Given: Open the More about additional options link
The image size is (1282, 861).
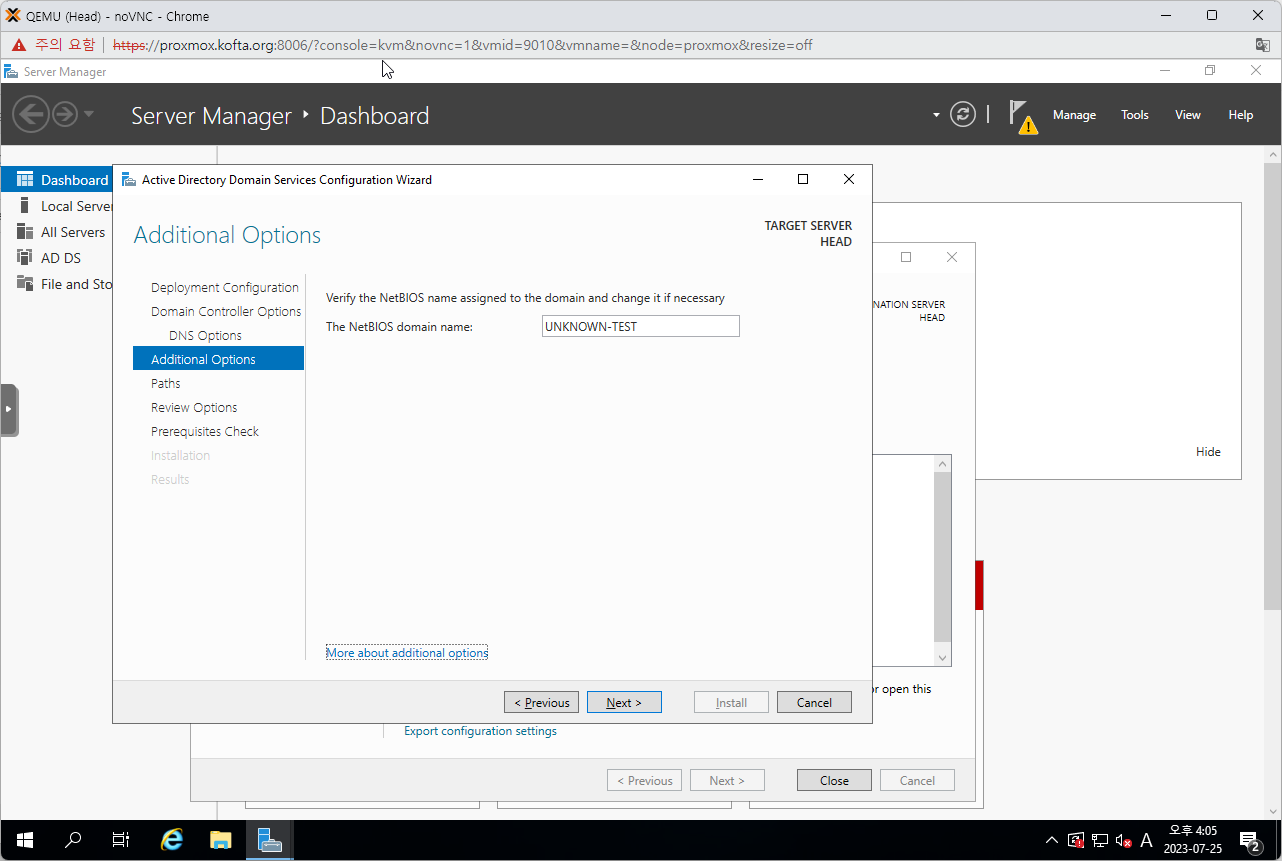Looking at the screenshot, I should [x=406, y=652].
